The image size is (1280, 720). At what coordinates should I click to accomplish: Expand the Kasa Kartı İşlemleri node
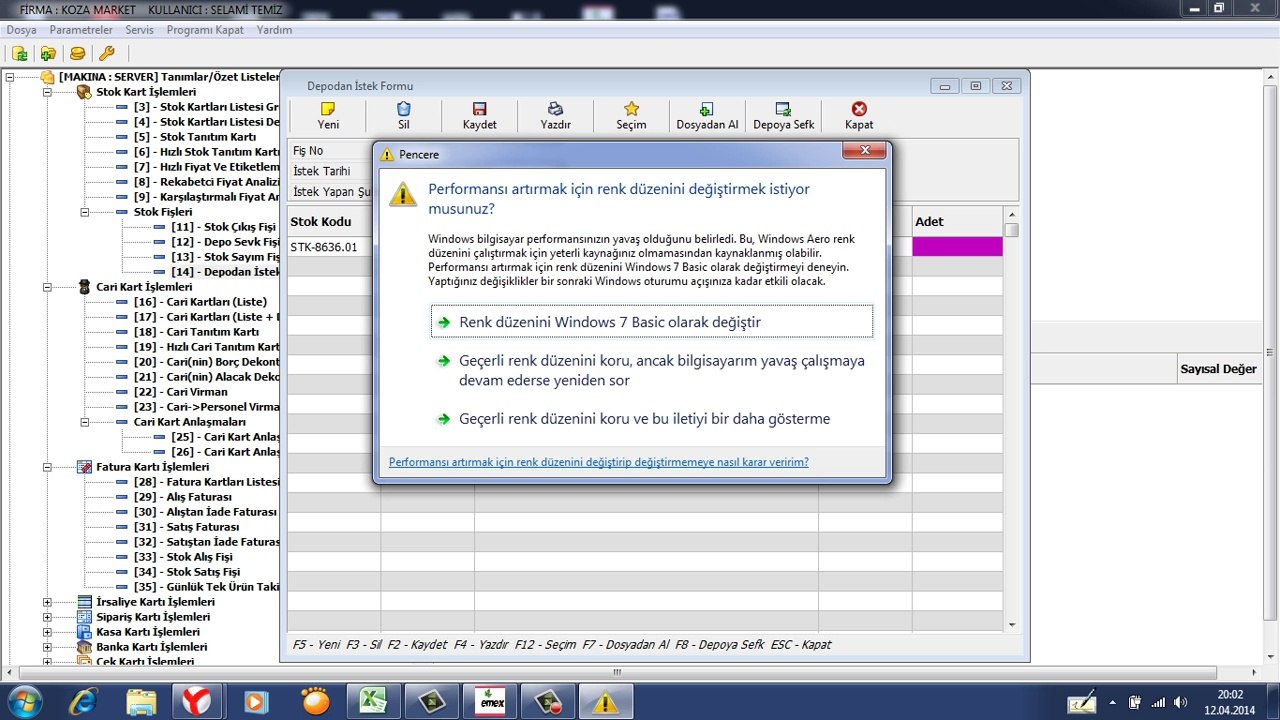pos(47,632)
